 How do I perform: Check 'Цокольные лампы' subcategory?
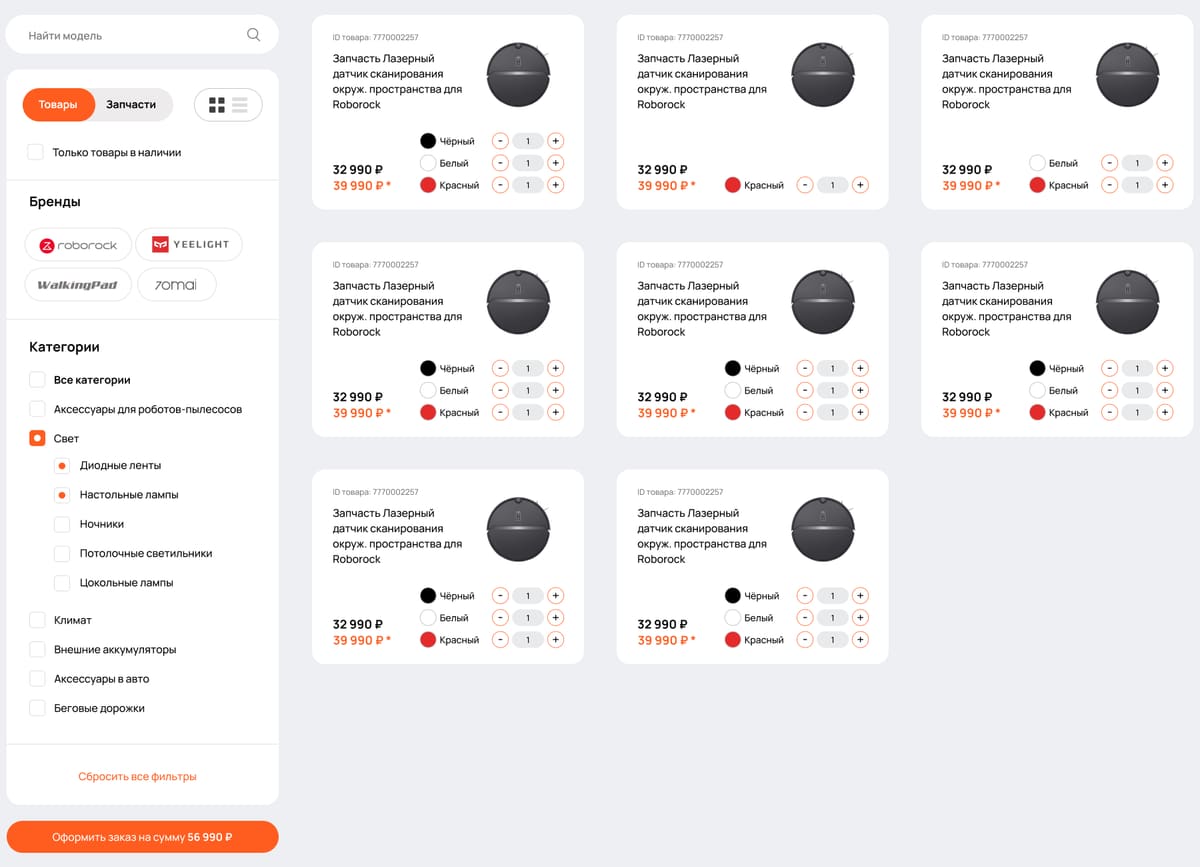(62, 582)
